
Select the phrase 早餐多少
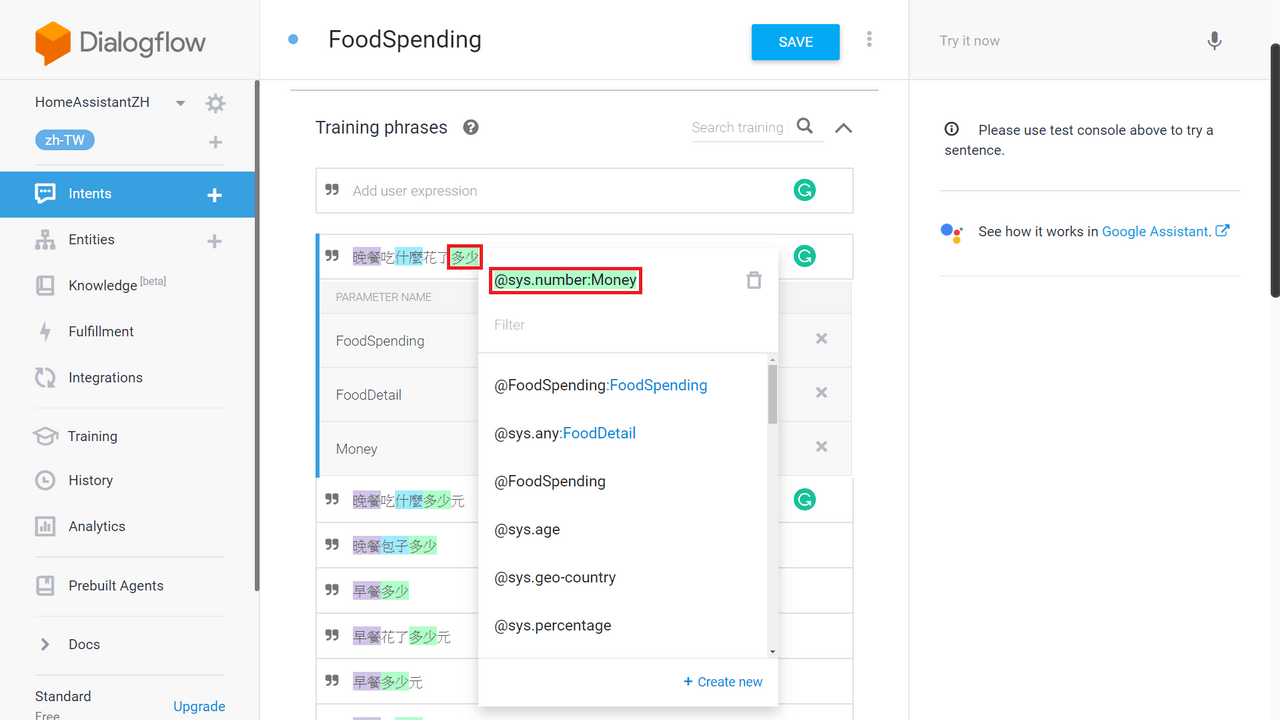380,591
